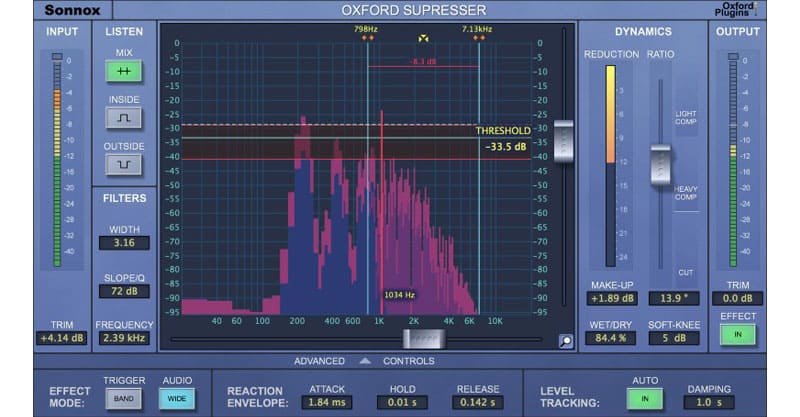Click the Wet/Dry percentage field
The image size is (800, 417).
pos(608,338)
